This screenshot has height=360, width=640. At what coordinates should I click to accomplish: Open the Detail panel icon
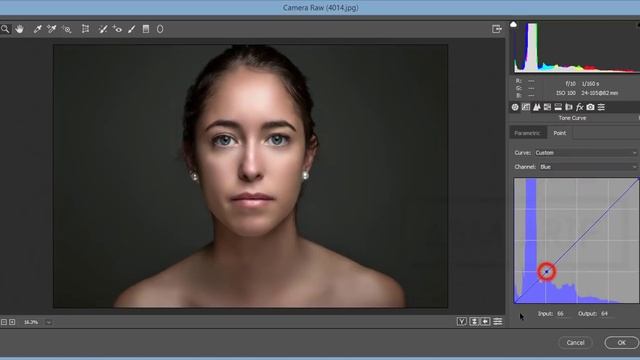537,107
